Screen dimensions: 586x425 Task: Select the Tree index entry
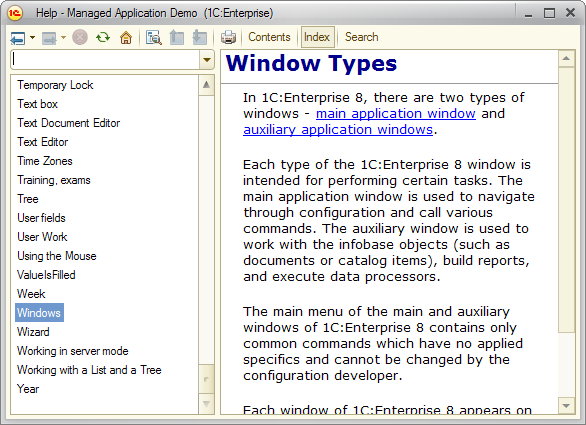tap(28, 199)
